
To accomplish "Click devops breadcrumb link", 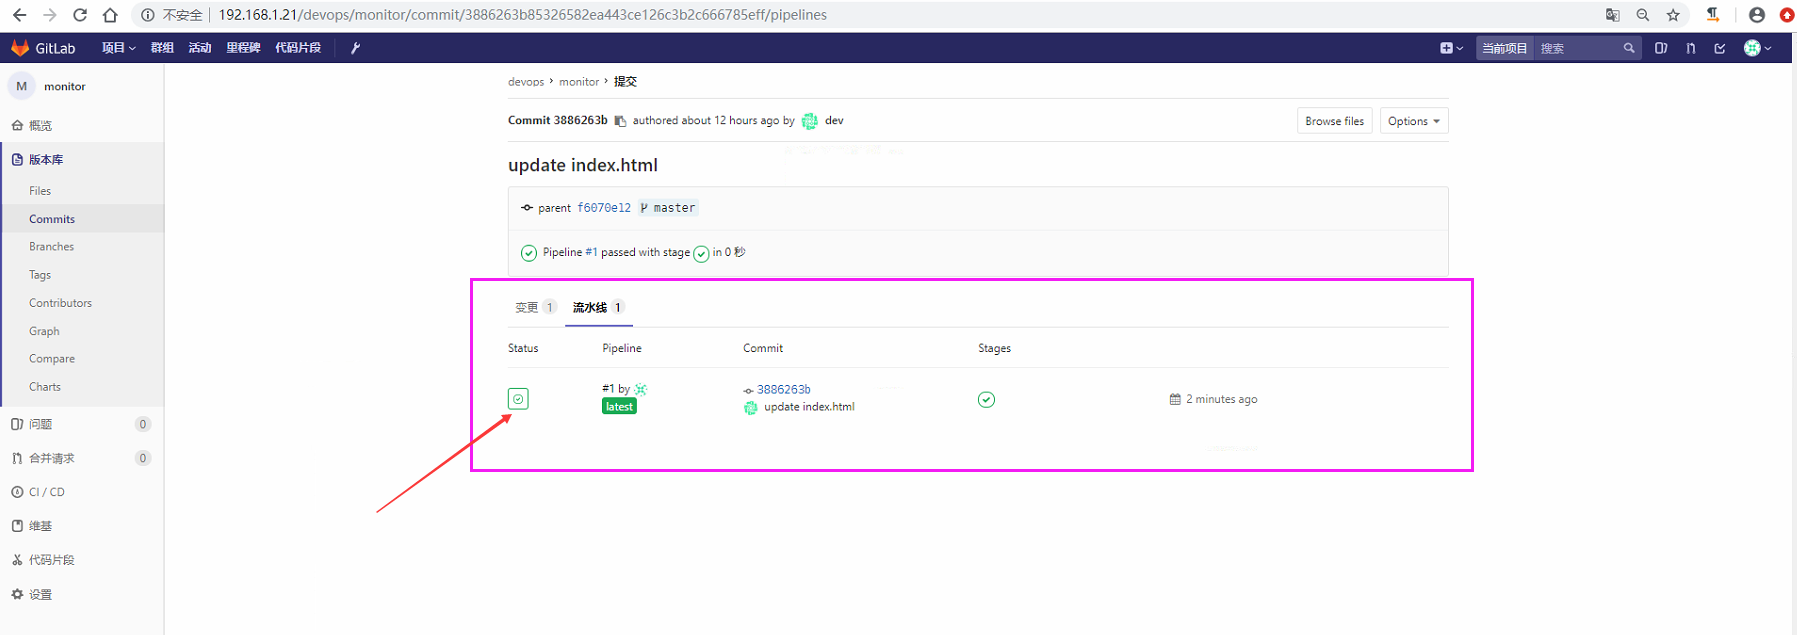I will pos(526,82).
